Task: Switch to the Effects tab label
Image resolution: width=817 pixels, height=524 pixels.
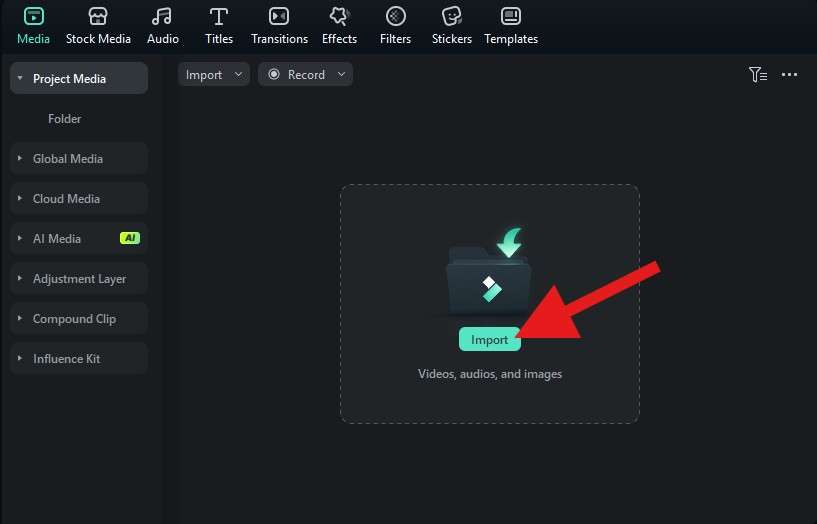Action: coord(339,39)
